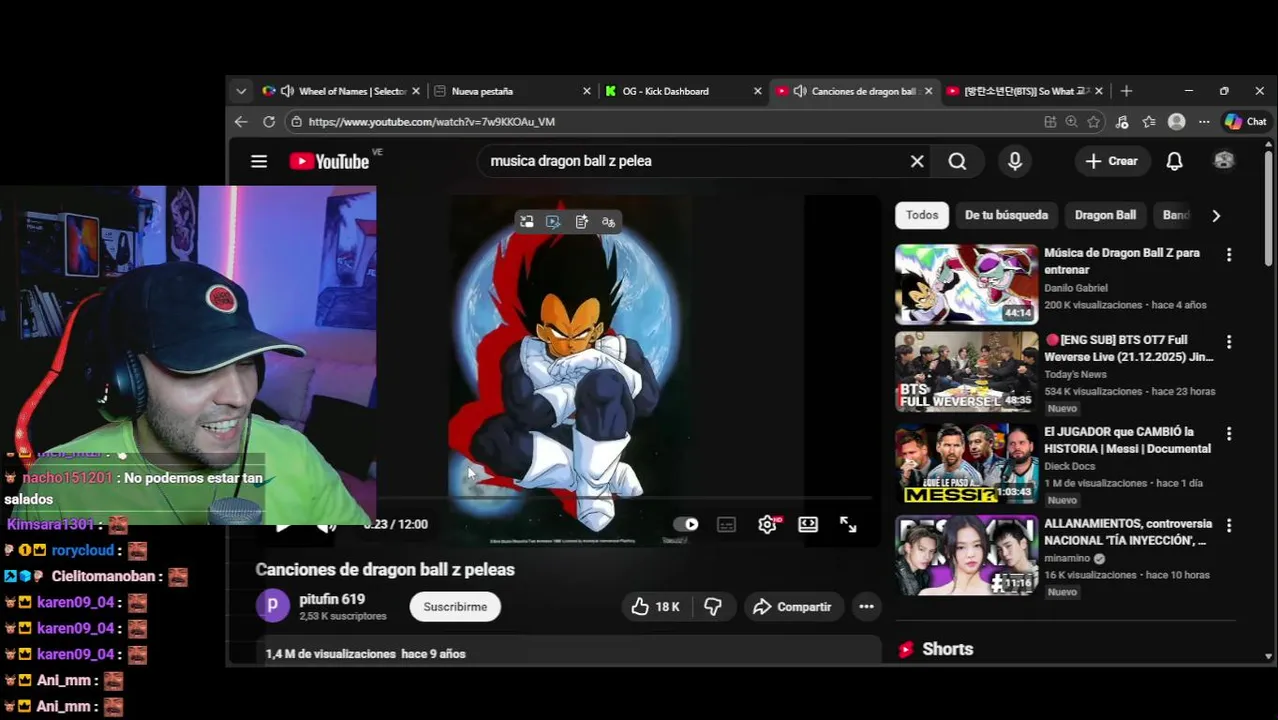Open El JUGADOR que CAMBIÓ la HISTORIA title

(1127, 440)
